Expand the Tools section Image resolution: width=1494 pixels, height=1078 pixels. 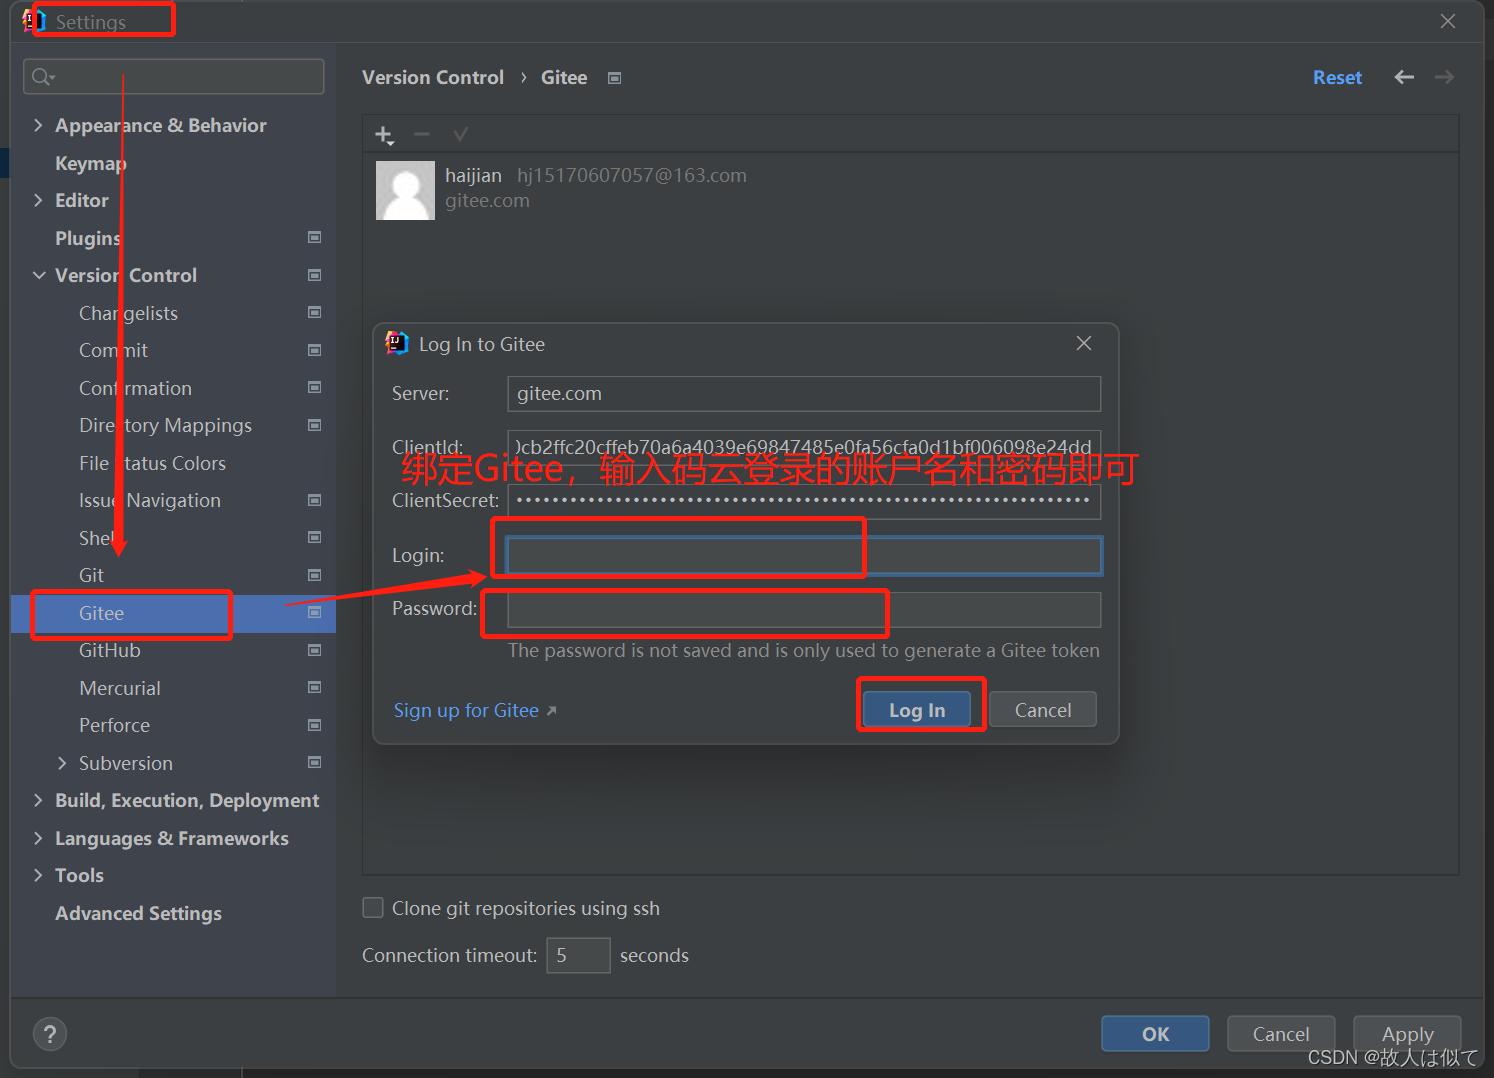38,875
